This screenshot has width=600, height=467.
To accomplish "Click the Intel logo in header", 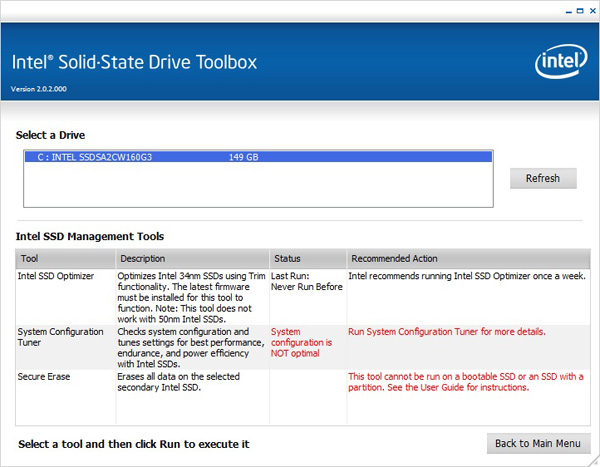I will (561, 61).
